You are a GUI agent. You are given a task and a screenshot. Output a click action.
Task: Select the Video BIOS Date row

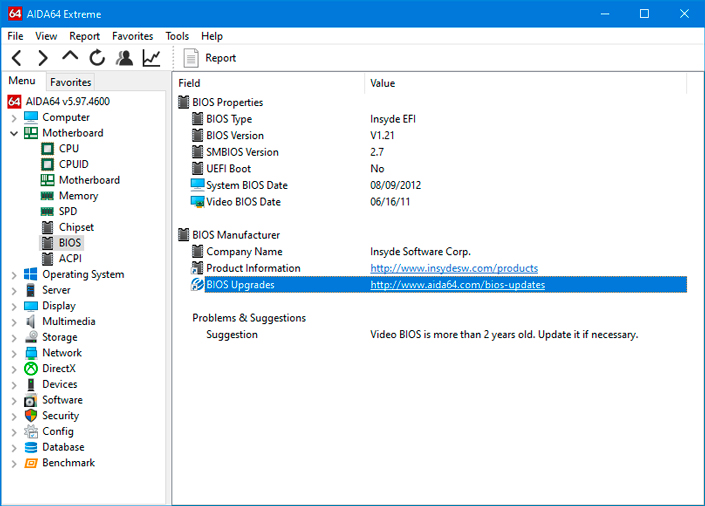pos(438,202)
